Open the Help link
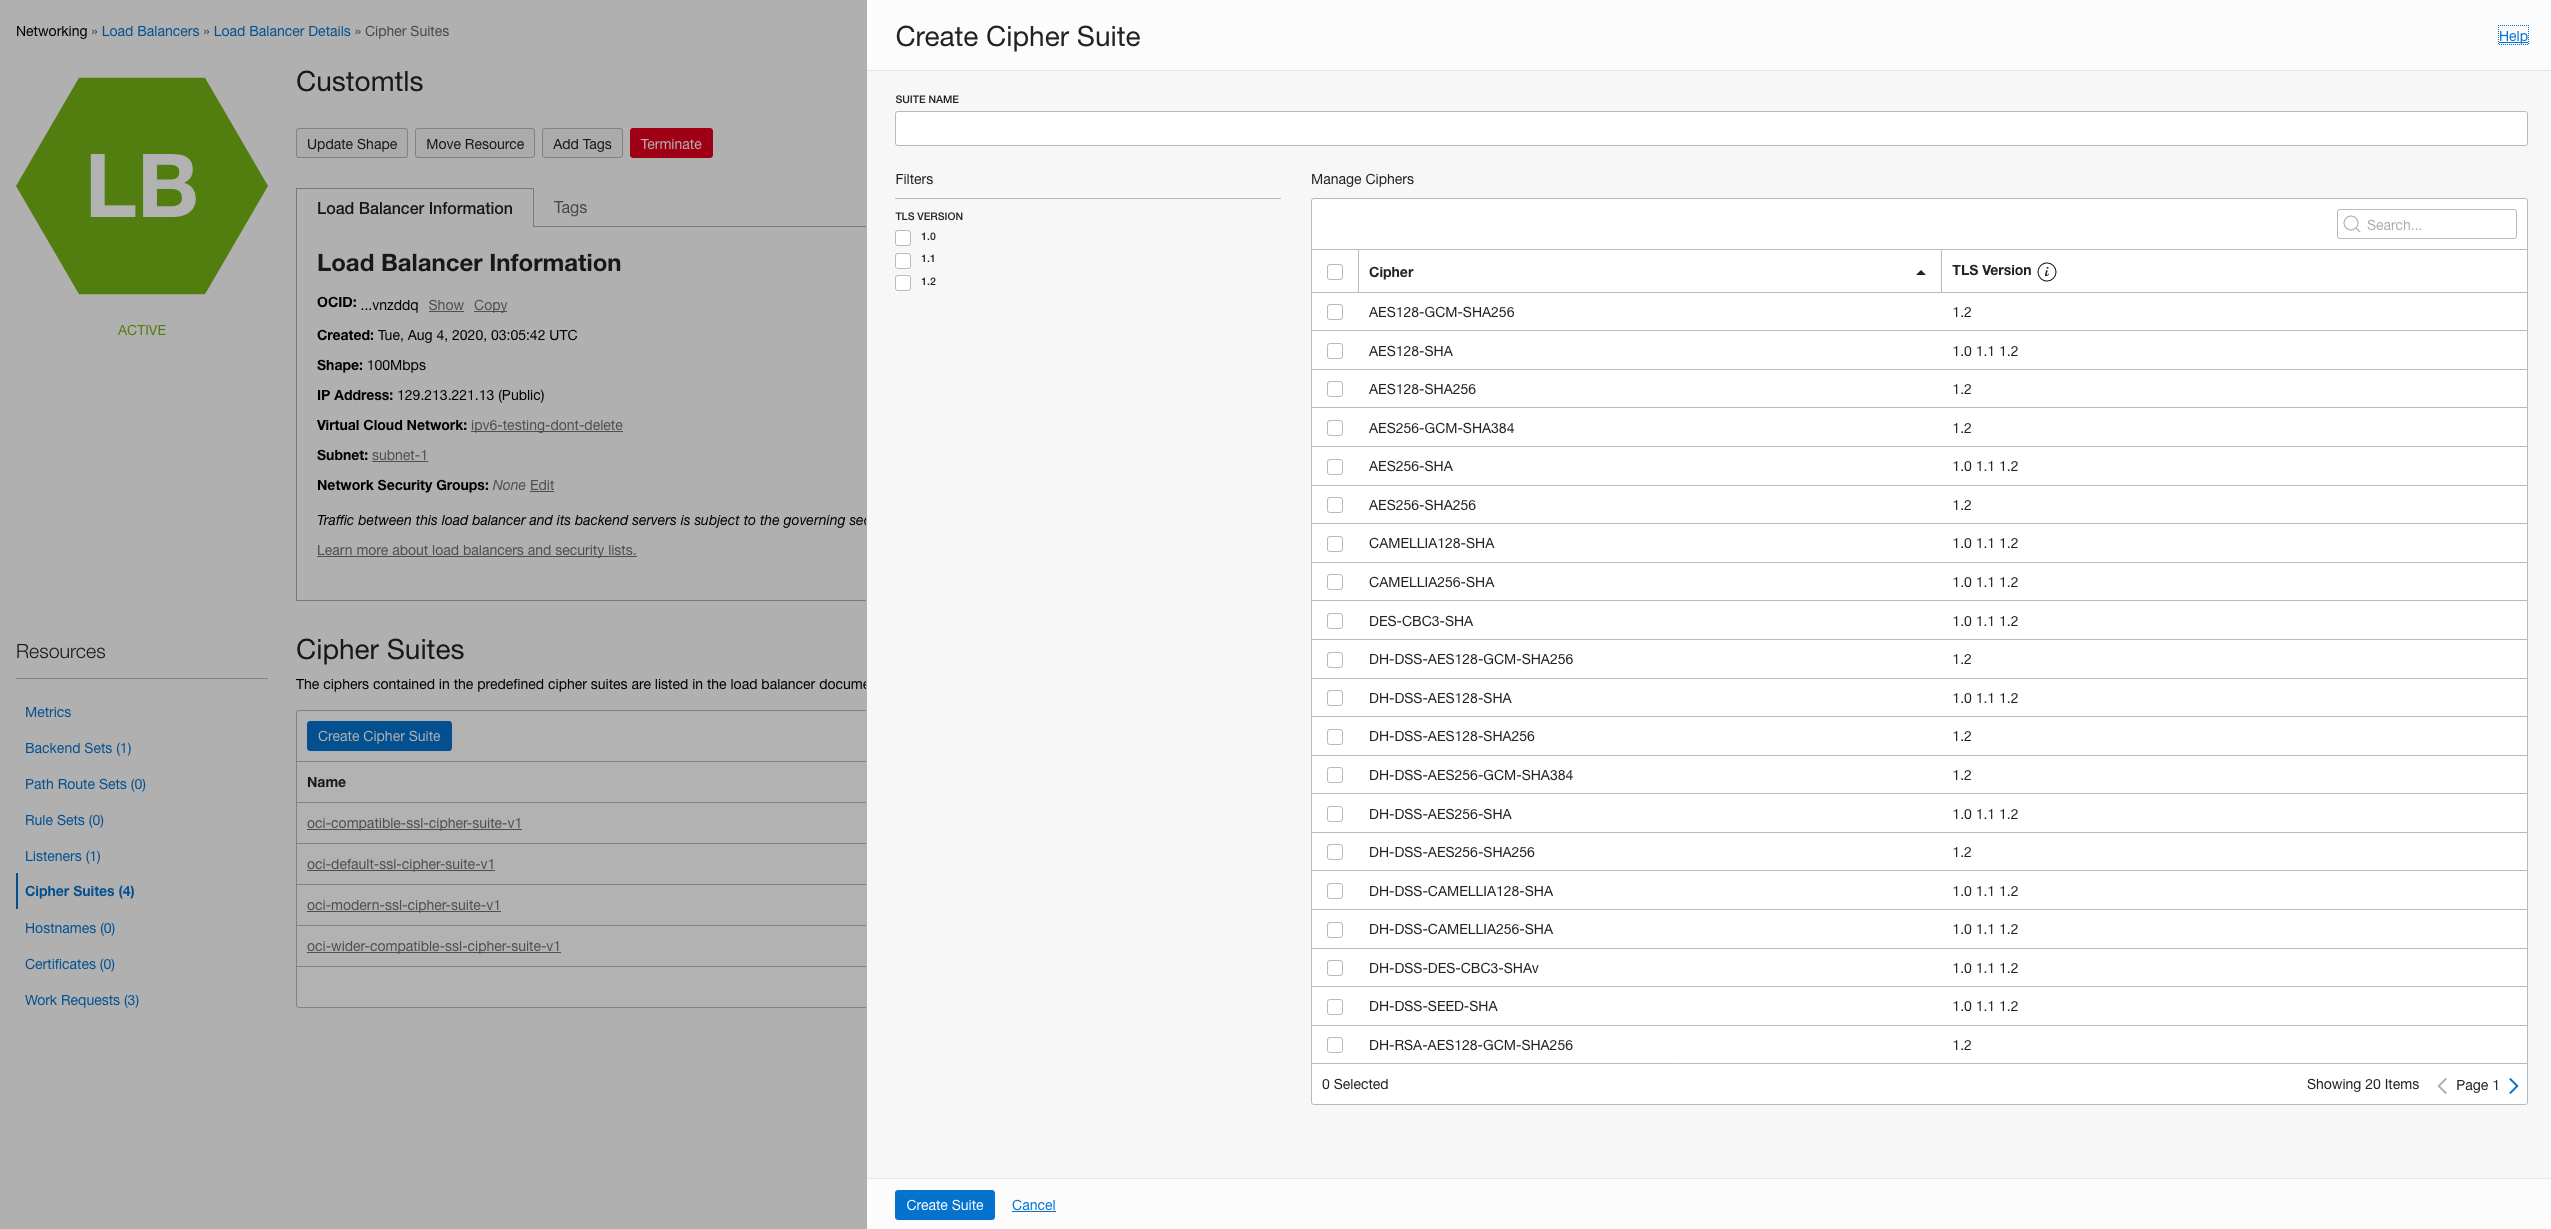The width and height of the screenshot is (2551, 1229). 2512,36
